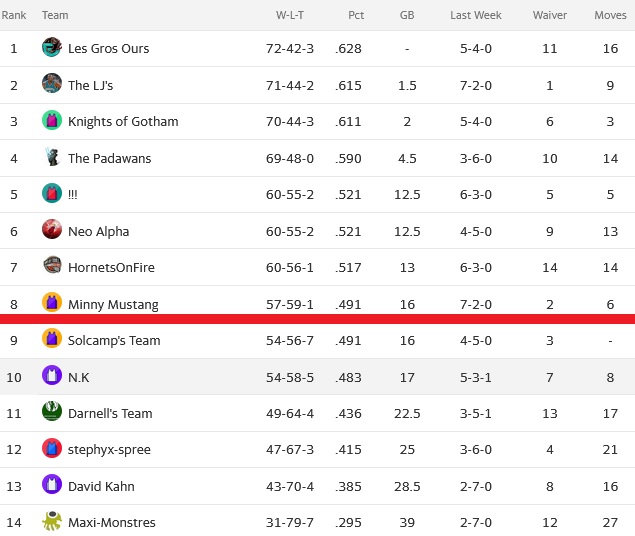Click the GB column header
This screenshot has width=635, height=536.
(x=407, y=15)
